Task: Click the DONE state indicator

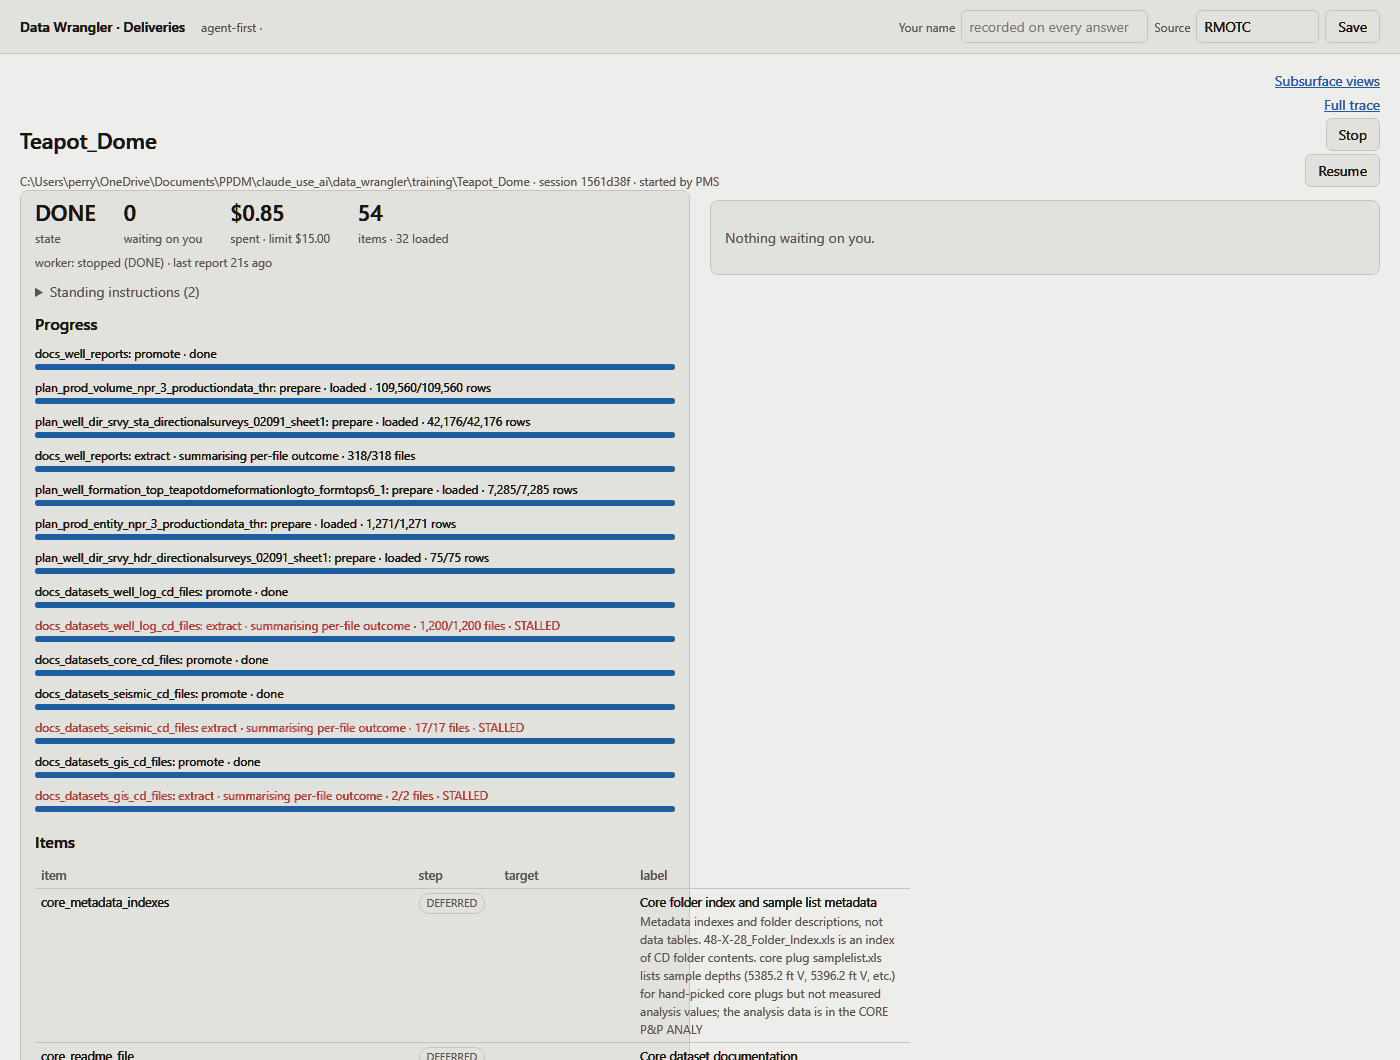Action: [65, 213]
